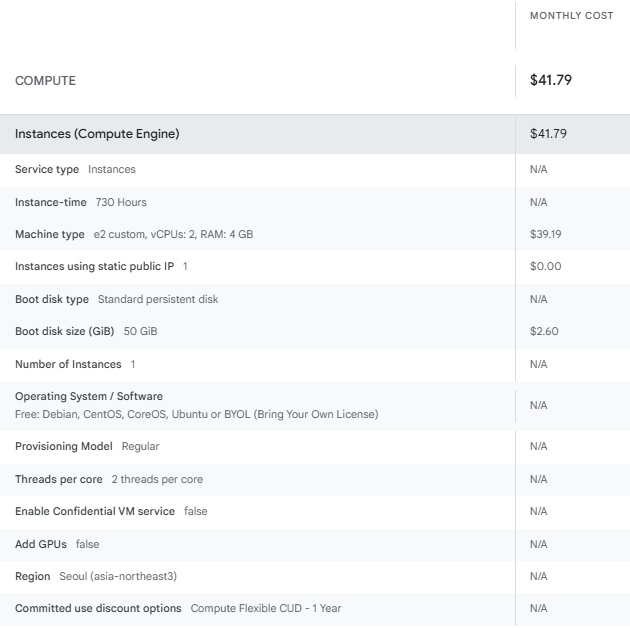Image resolution: width=630 pixels, height=628 pixels.
Task: Click the Operating System / Software label
Action: [89, 396]
